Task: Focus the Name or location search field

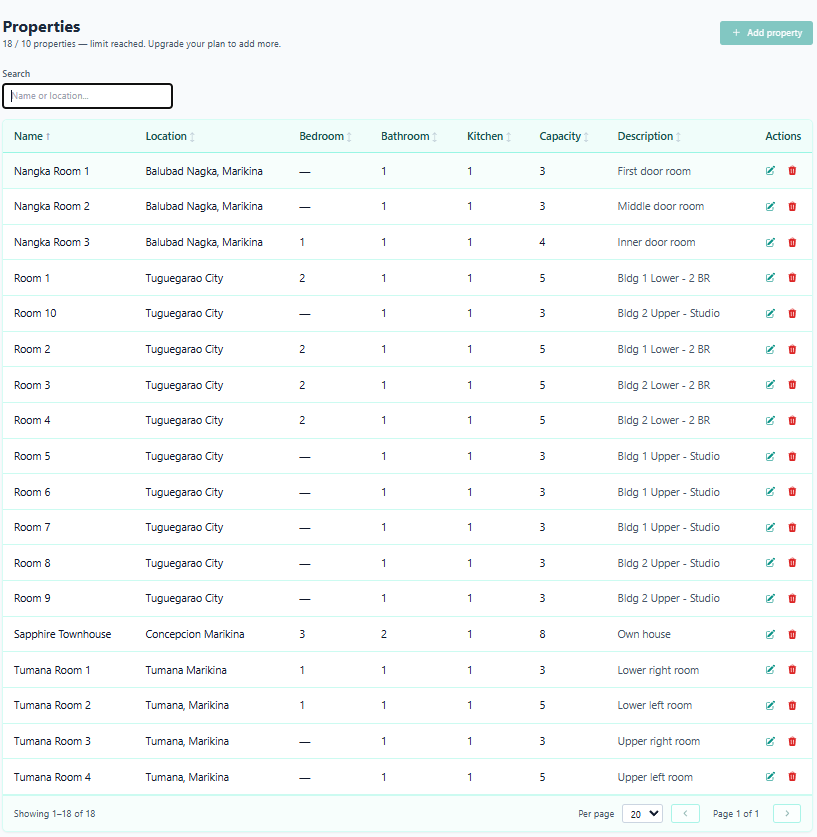Action: pyautogui.click(x=88, y=96)
